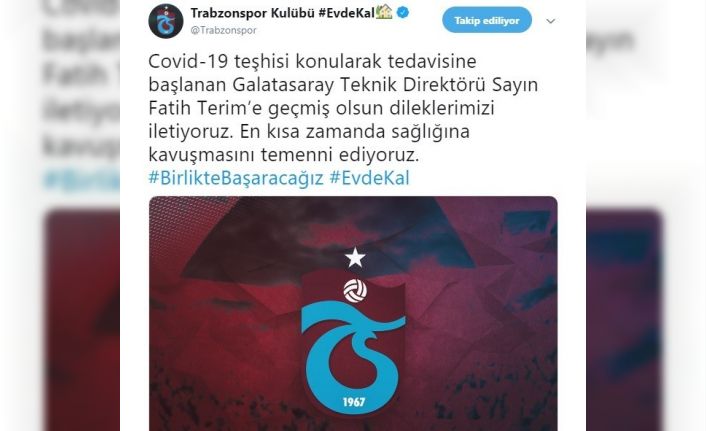
Task: Click the @Trabzonspor handle
Action: pyautogui.click(x=223, y=30)
